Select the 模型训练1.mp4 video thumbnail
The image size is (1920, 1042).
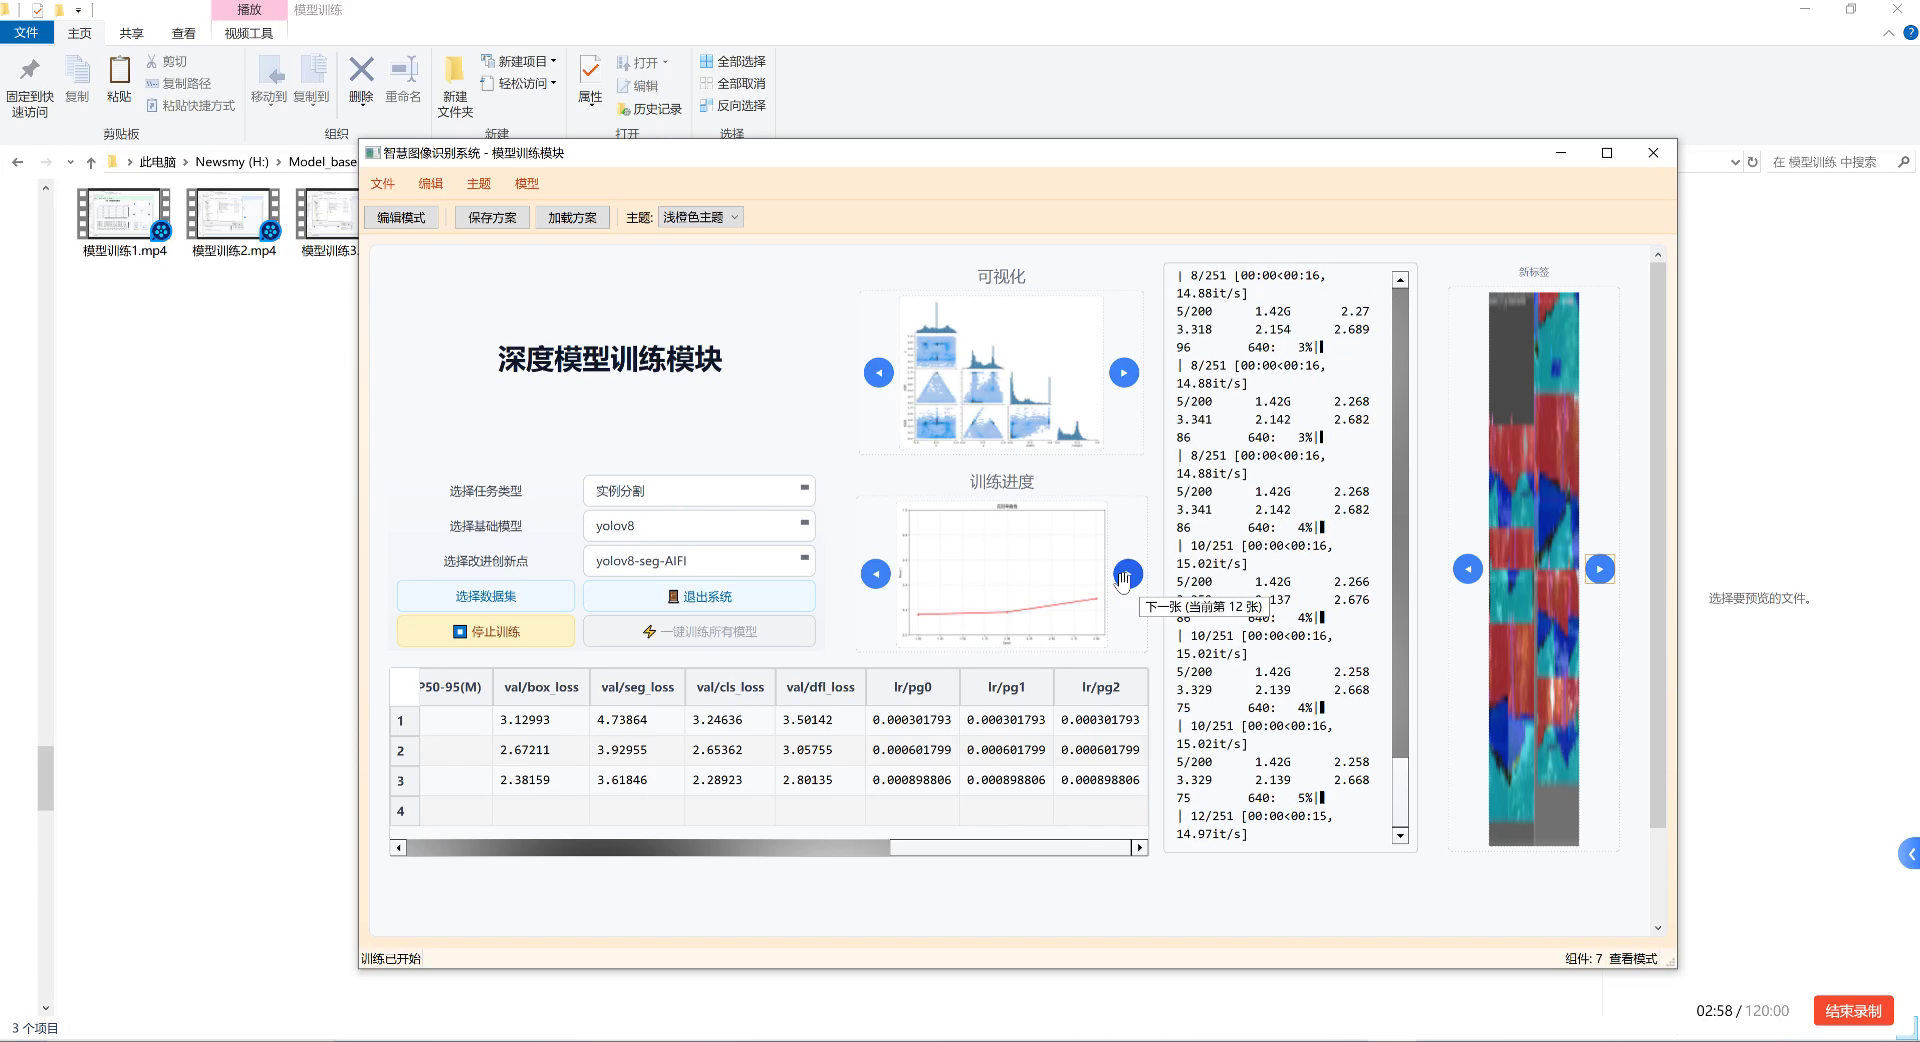(124, 223)
